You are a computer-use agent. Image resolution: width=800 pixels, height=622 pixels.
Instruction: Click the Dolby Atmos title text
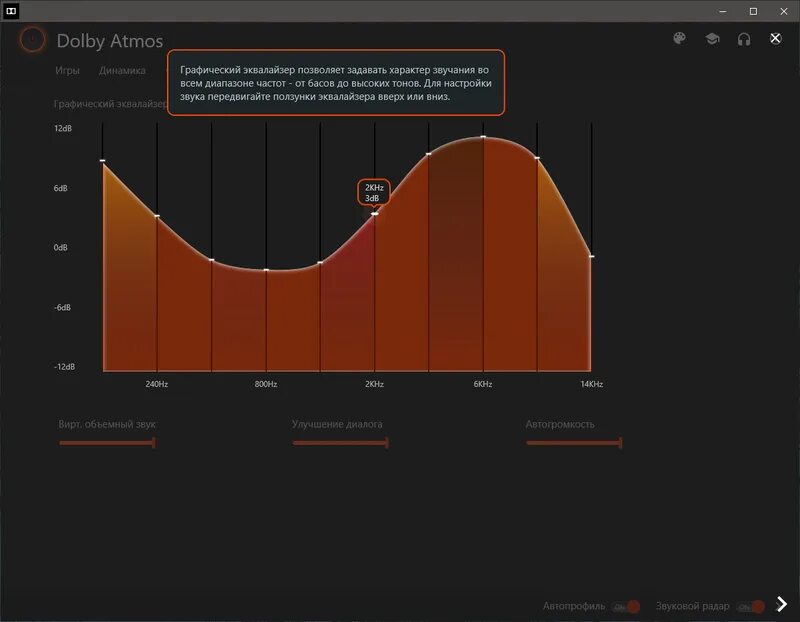click(110, 41)
